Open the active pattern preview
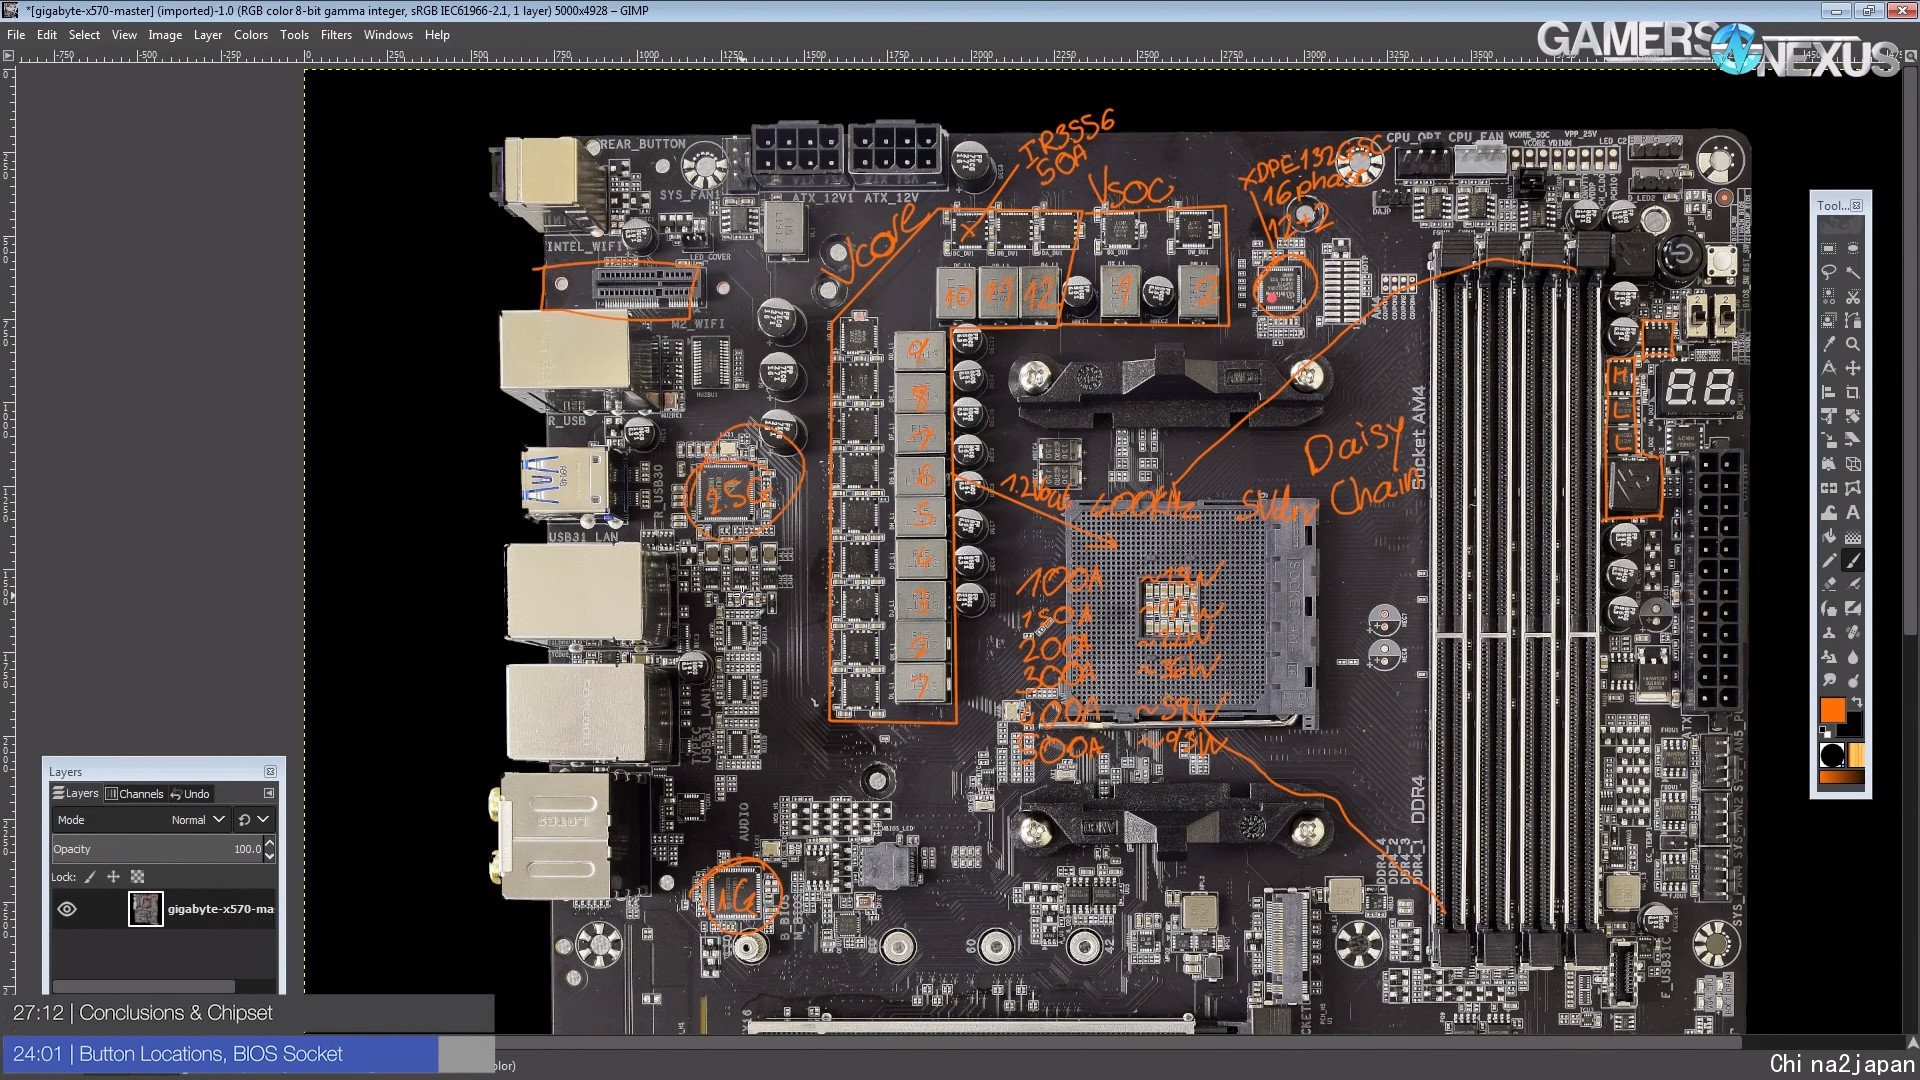1920x1080 pixels. click(x=1856, y=755)
